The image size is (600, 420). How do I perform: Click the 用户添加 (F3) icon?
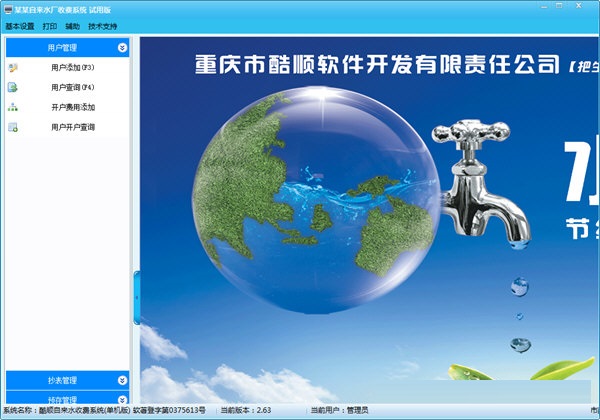pos(13,68)
